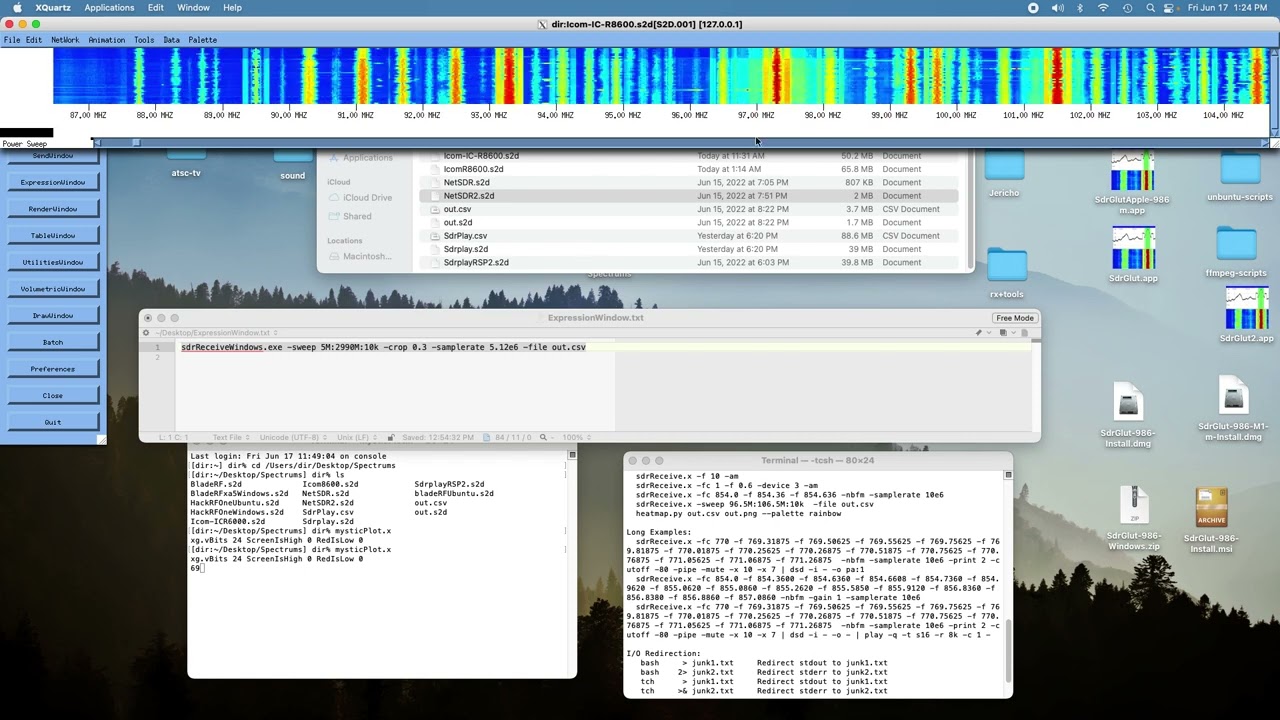Screen dimensions: 1280x720
Task: Select the SdrGlut-986-Install.dmg disk image
Action: (1128, 403)
